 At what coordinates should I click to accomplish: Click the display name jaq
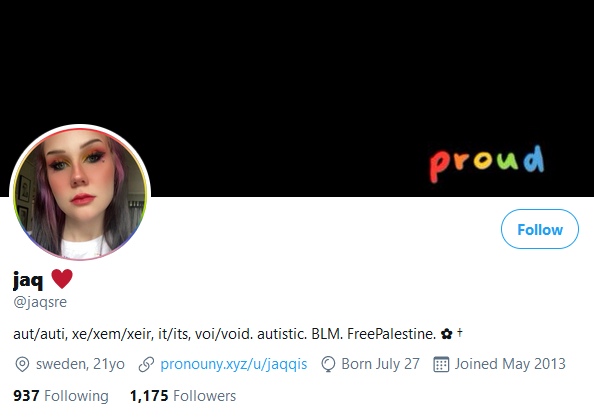point(28,280)
